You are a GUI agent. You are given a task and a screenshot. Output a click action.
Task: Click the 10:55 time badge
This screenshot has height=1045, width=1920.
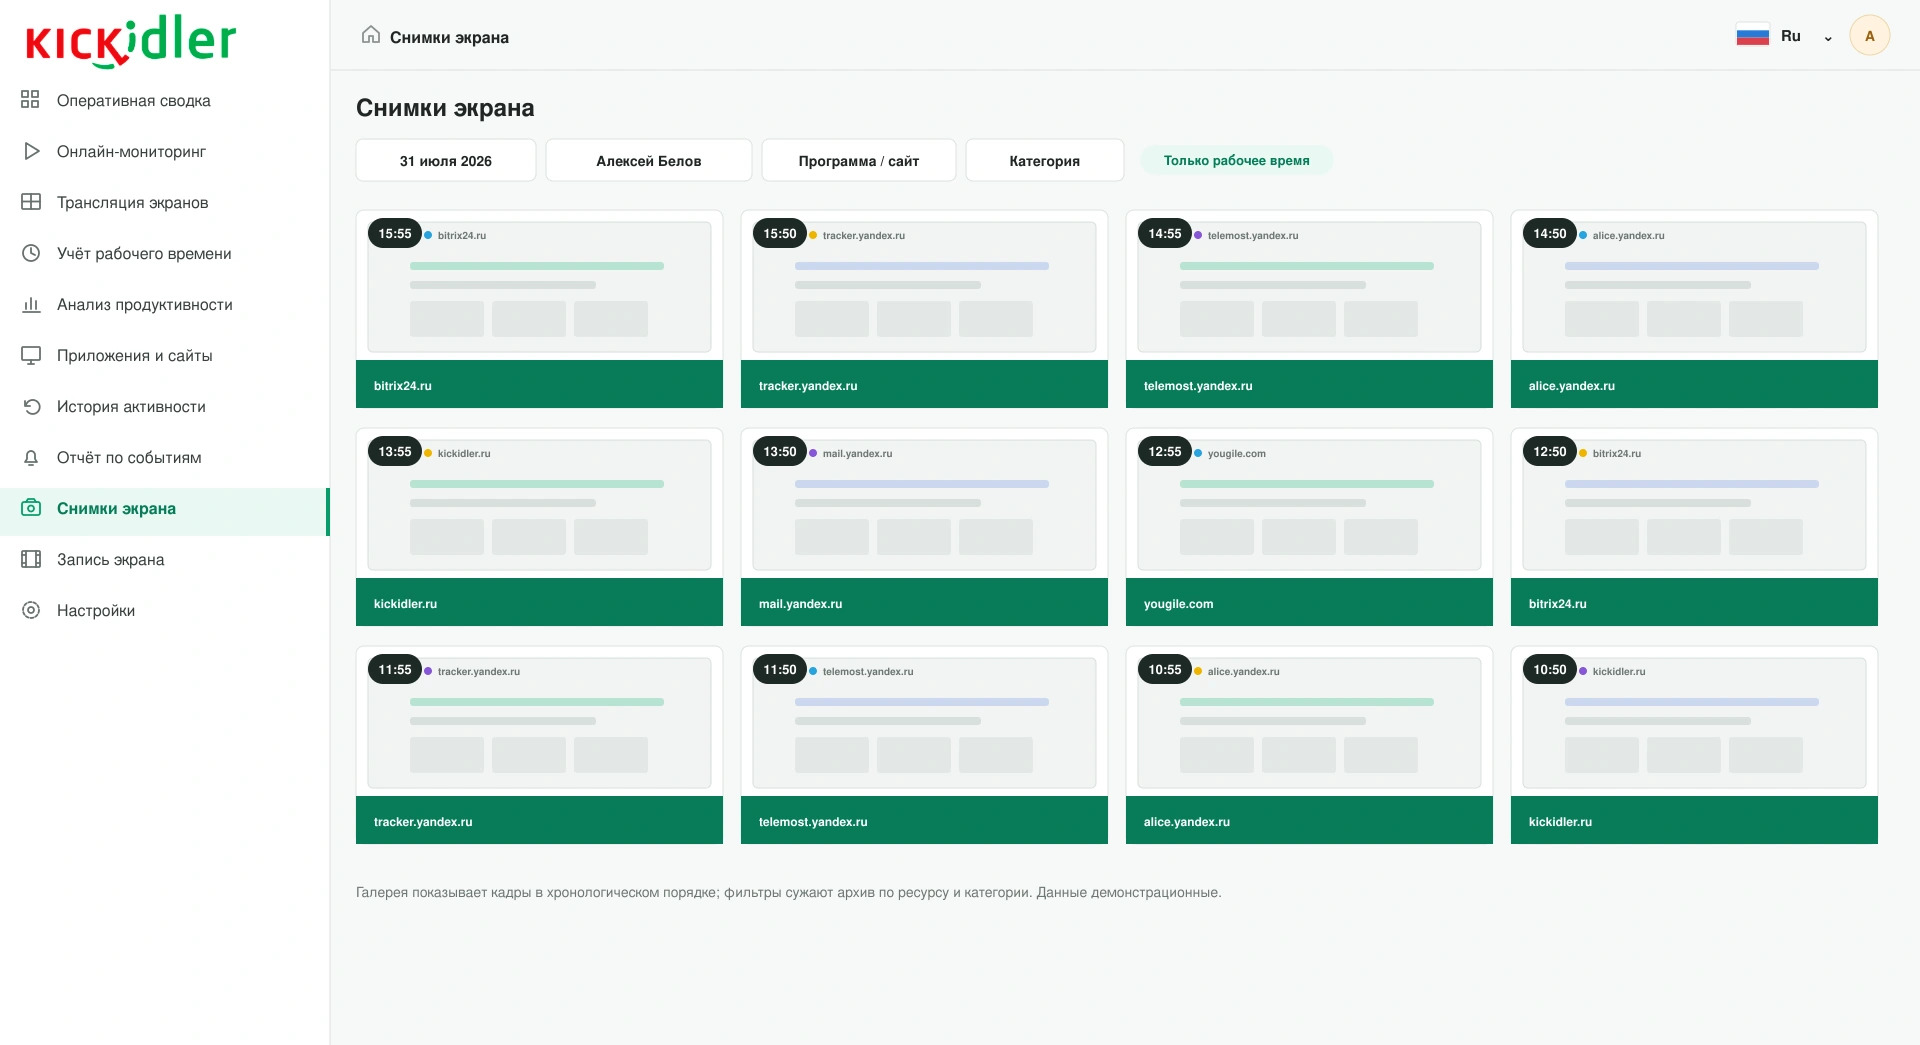pos(1165,670)
